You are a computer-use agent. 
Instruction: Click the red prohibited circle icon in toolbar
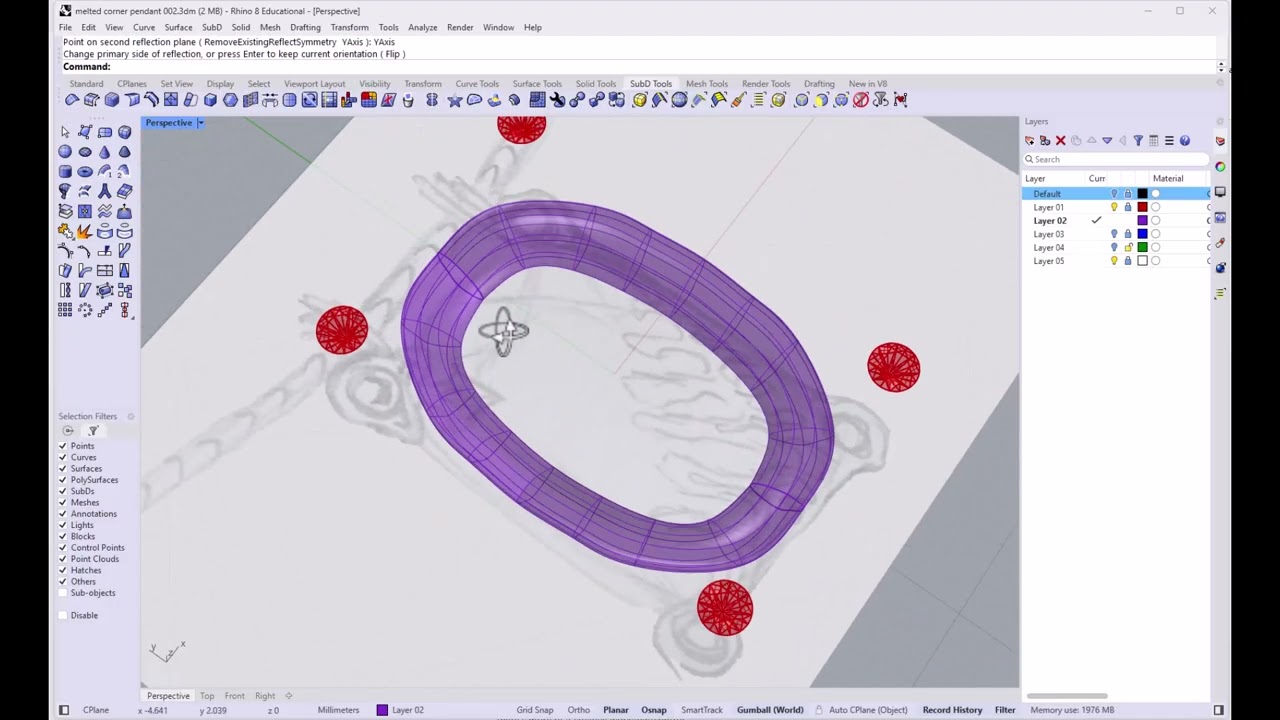(x=861, y=99)
